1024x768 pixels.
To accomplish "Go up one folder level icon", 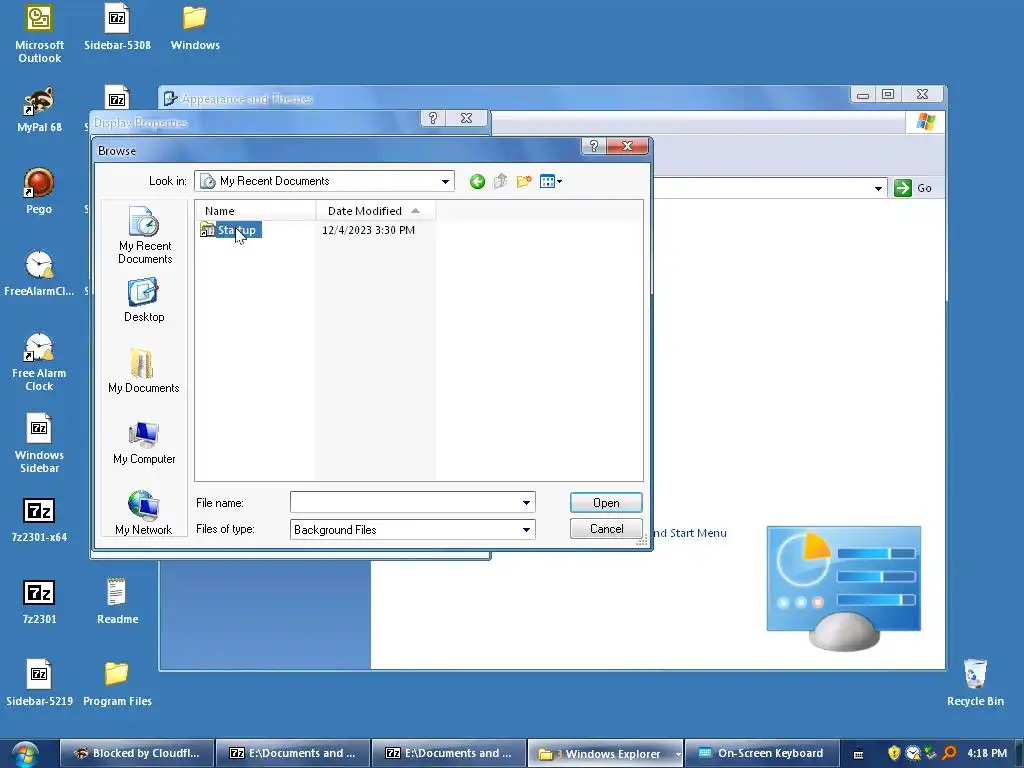I will pos(500,182).
